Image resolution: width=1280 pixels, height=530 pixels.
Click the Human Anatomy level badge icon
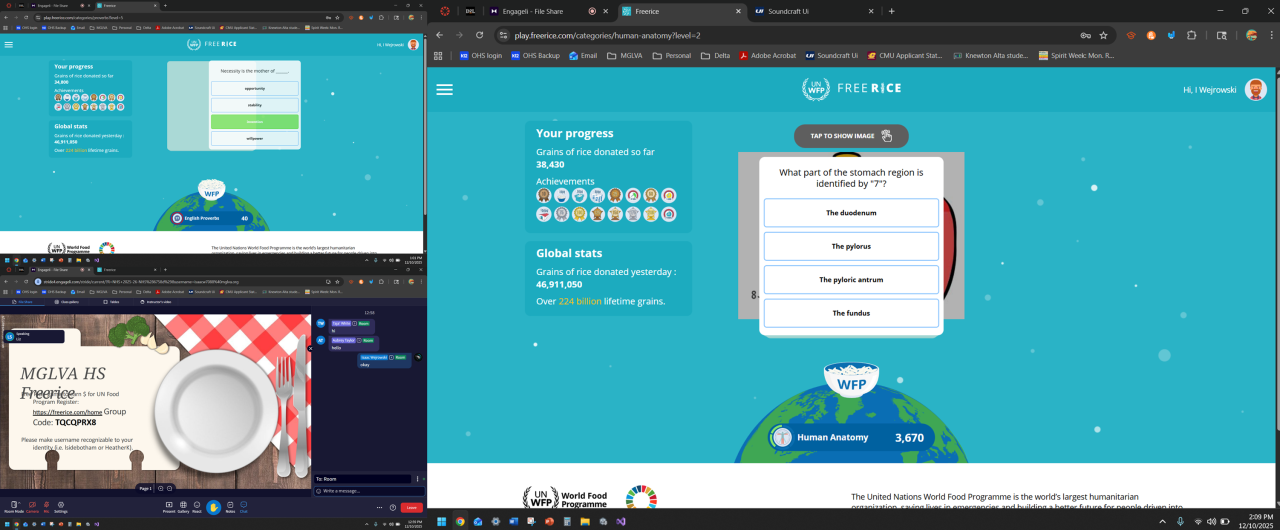(x=782, y=437)
